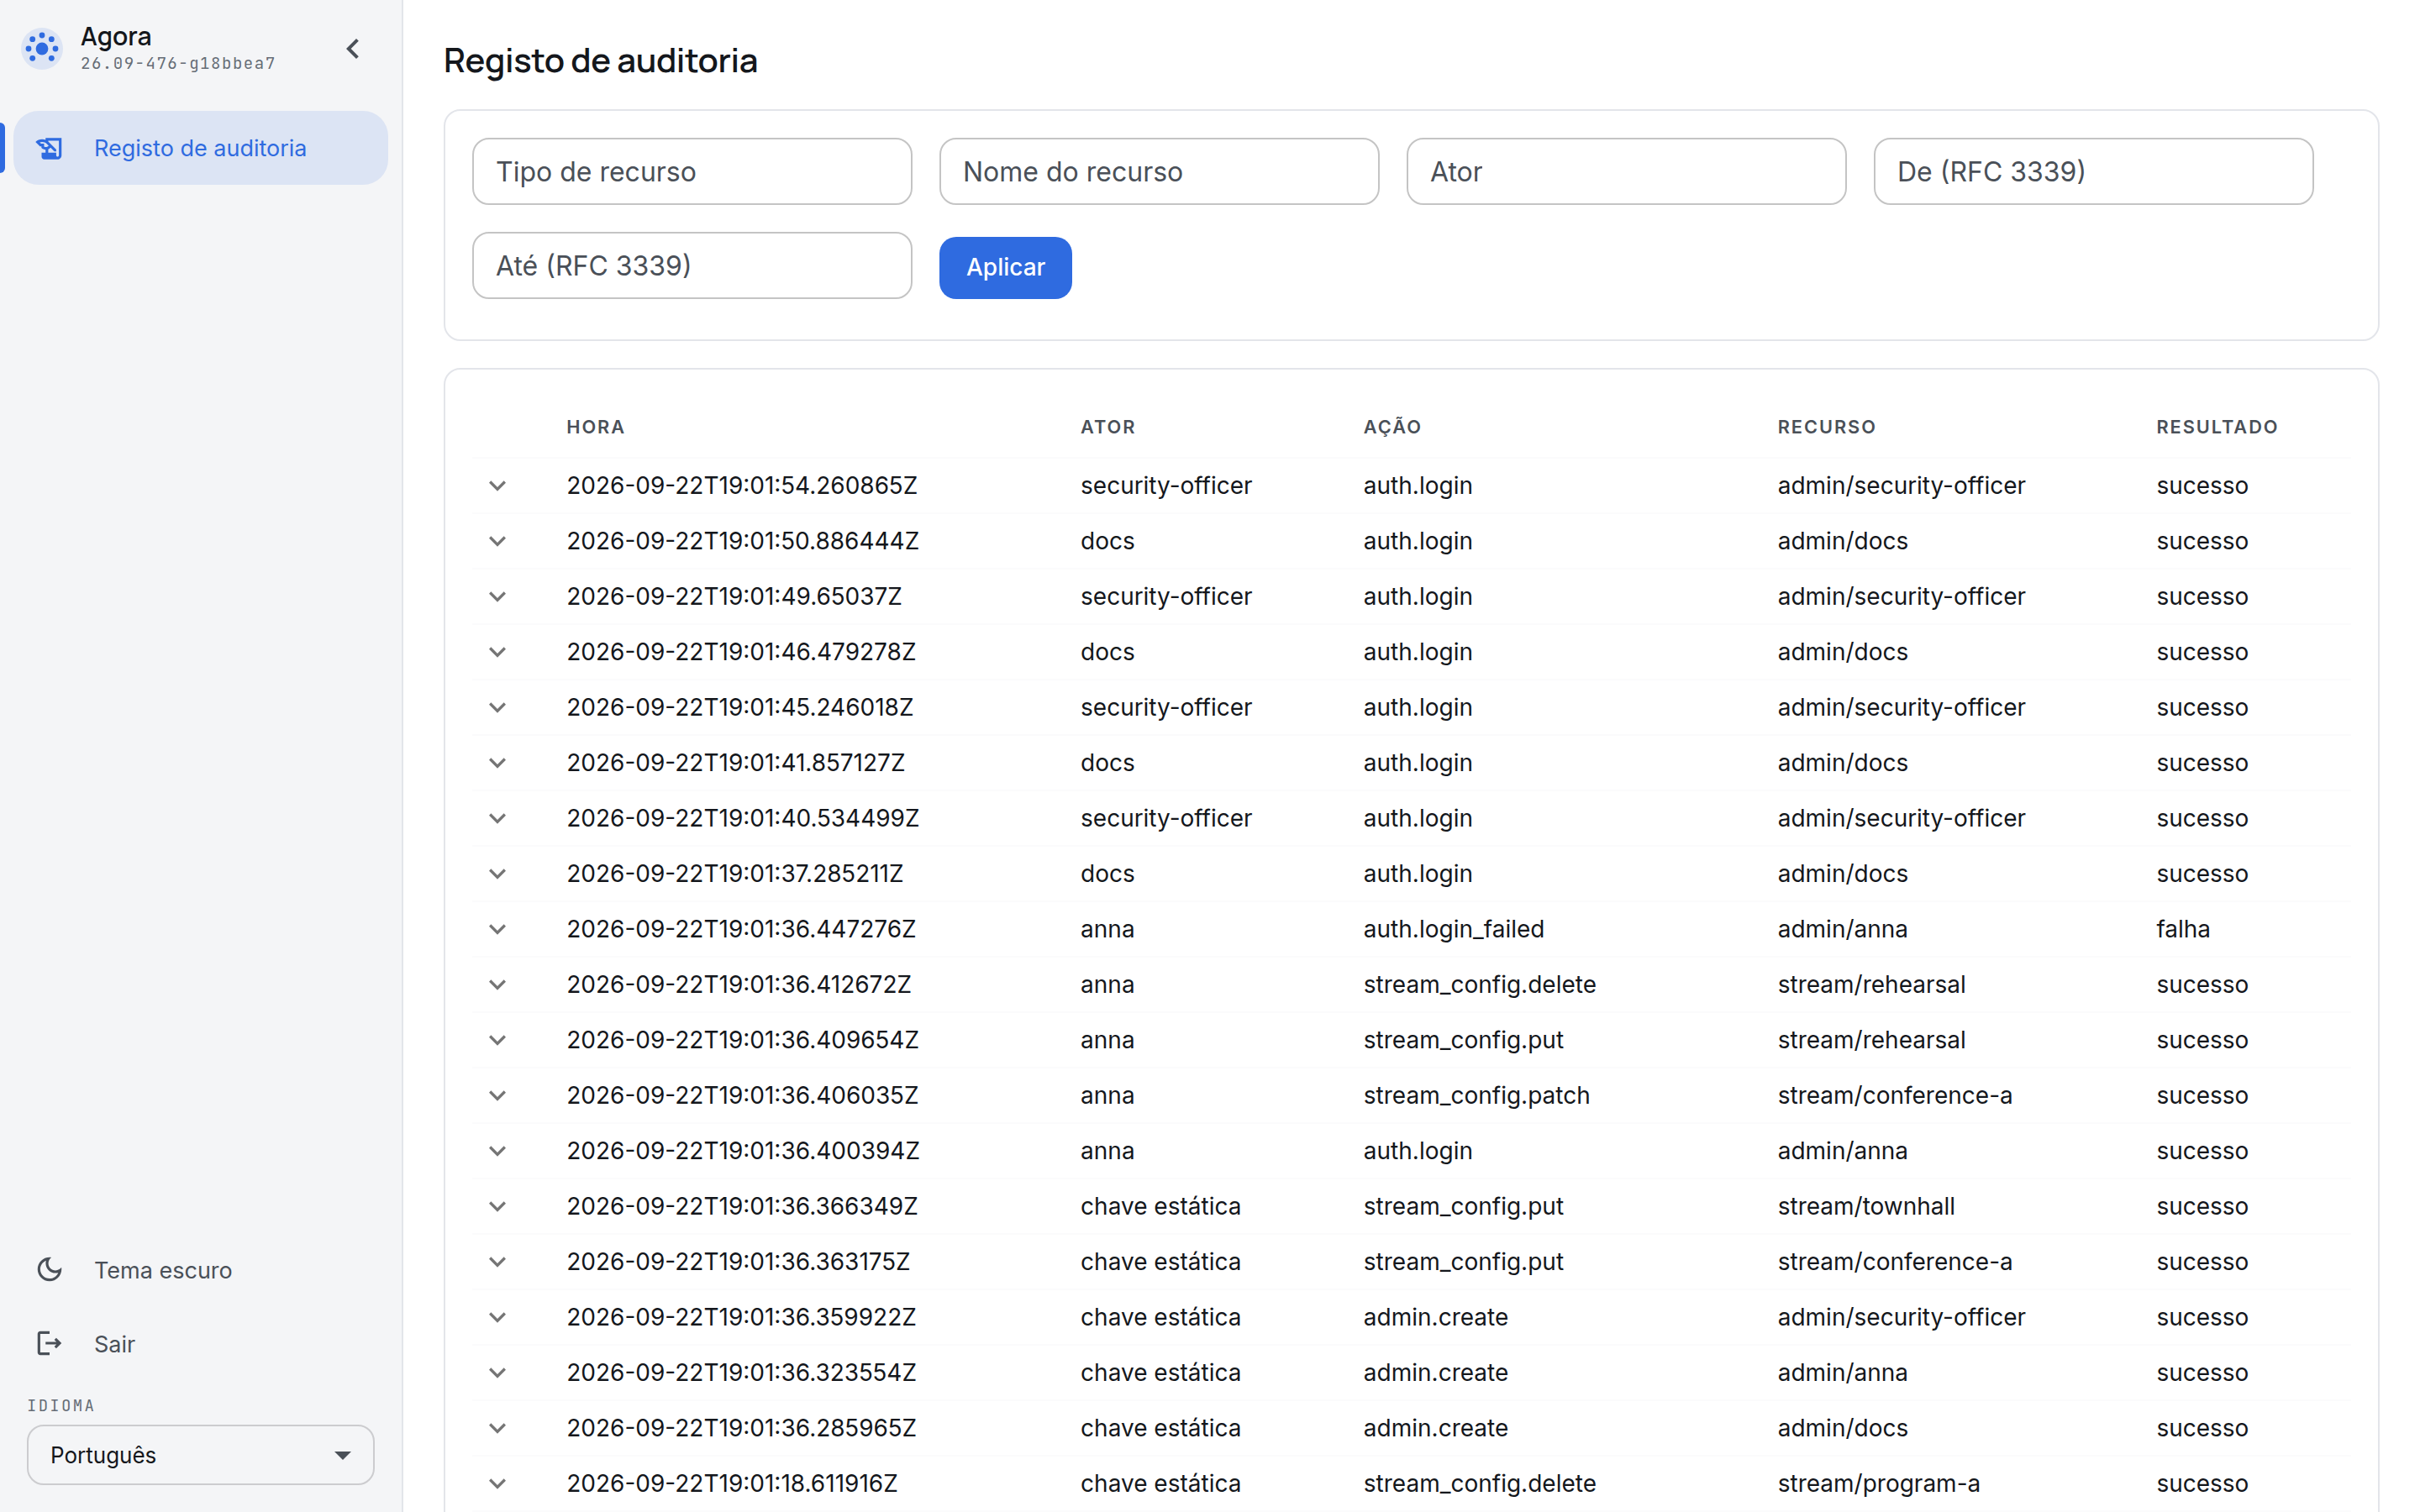Click timestamp 2026-09-22T19:01:18.611916Z
This screenshot has width=2420, height=1512.
click(732, 1483)
